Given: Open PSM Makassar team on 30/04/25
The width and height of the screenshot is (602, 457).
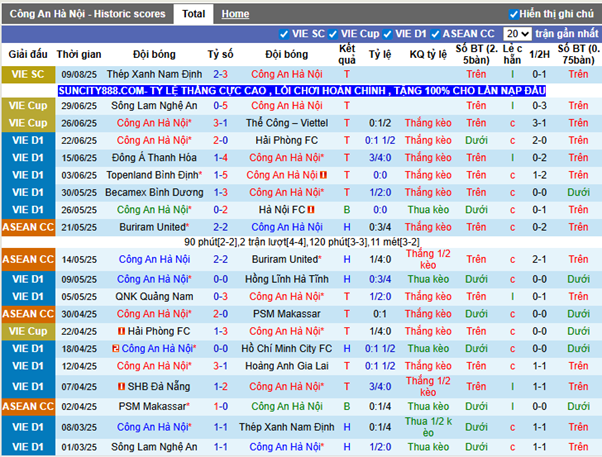Looking at the screenshot, I should [287, 314].
